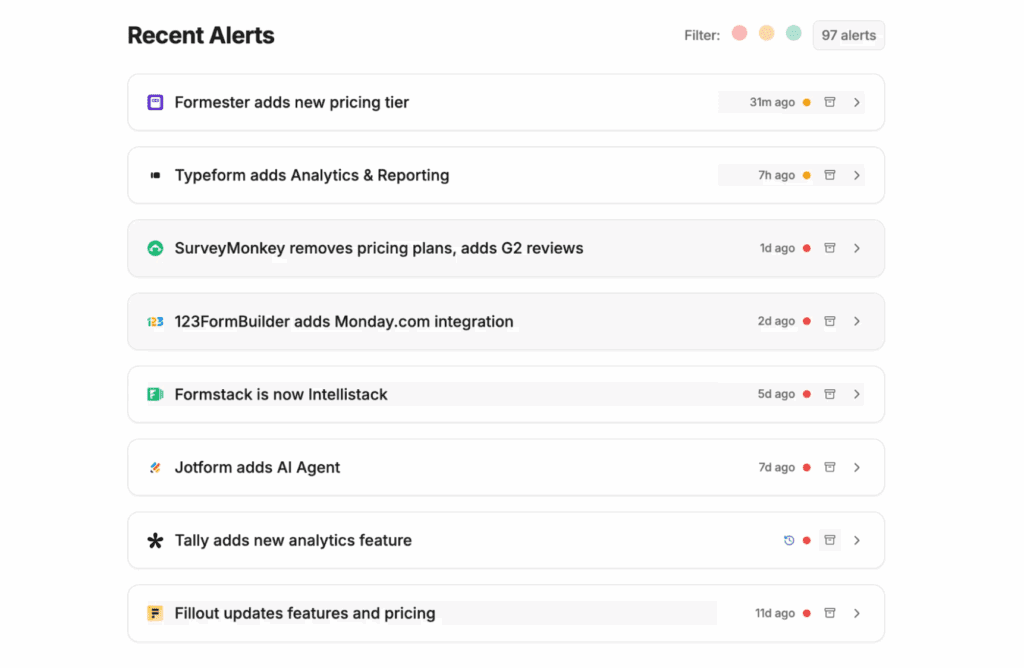The image size is (1024, 668).
Task: Click the red status dot on SurveyMonkey alert
Action: coord(807,248)
